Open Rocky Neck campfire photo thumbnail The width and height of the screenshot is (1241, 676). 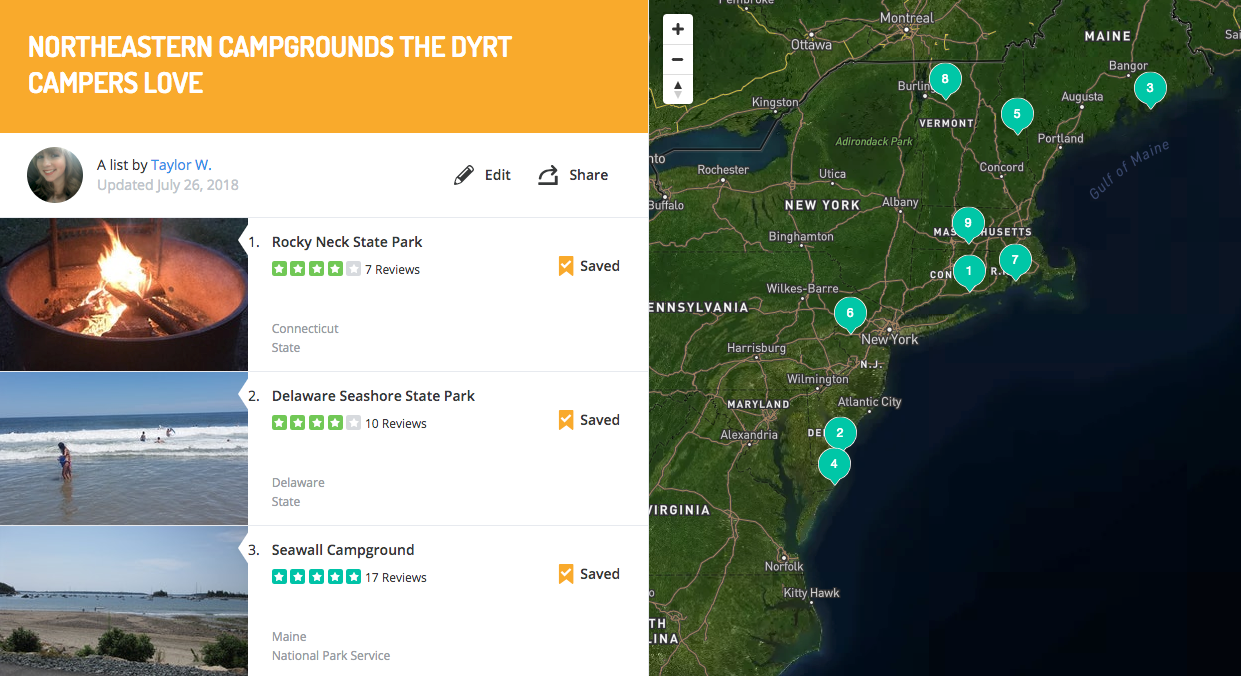coord(124,295)
